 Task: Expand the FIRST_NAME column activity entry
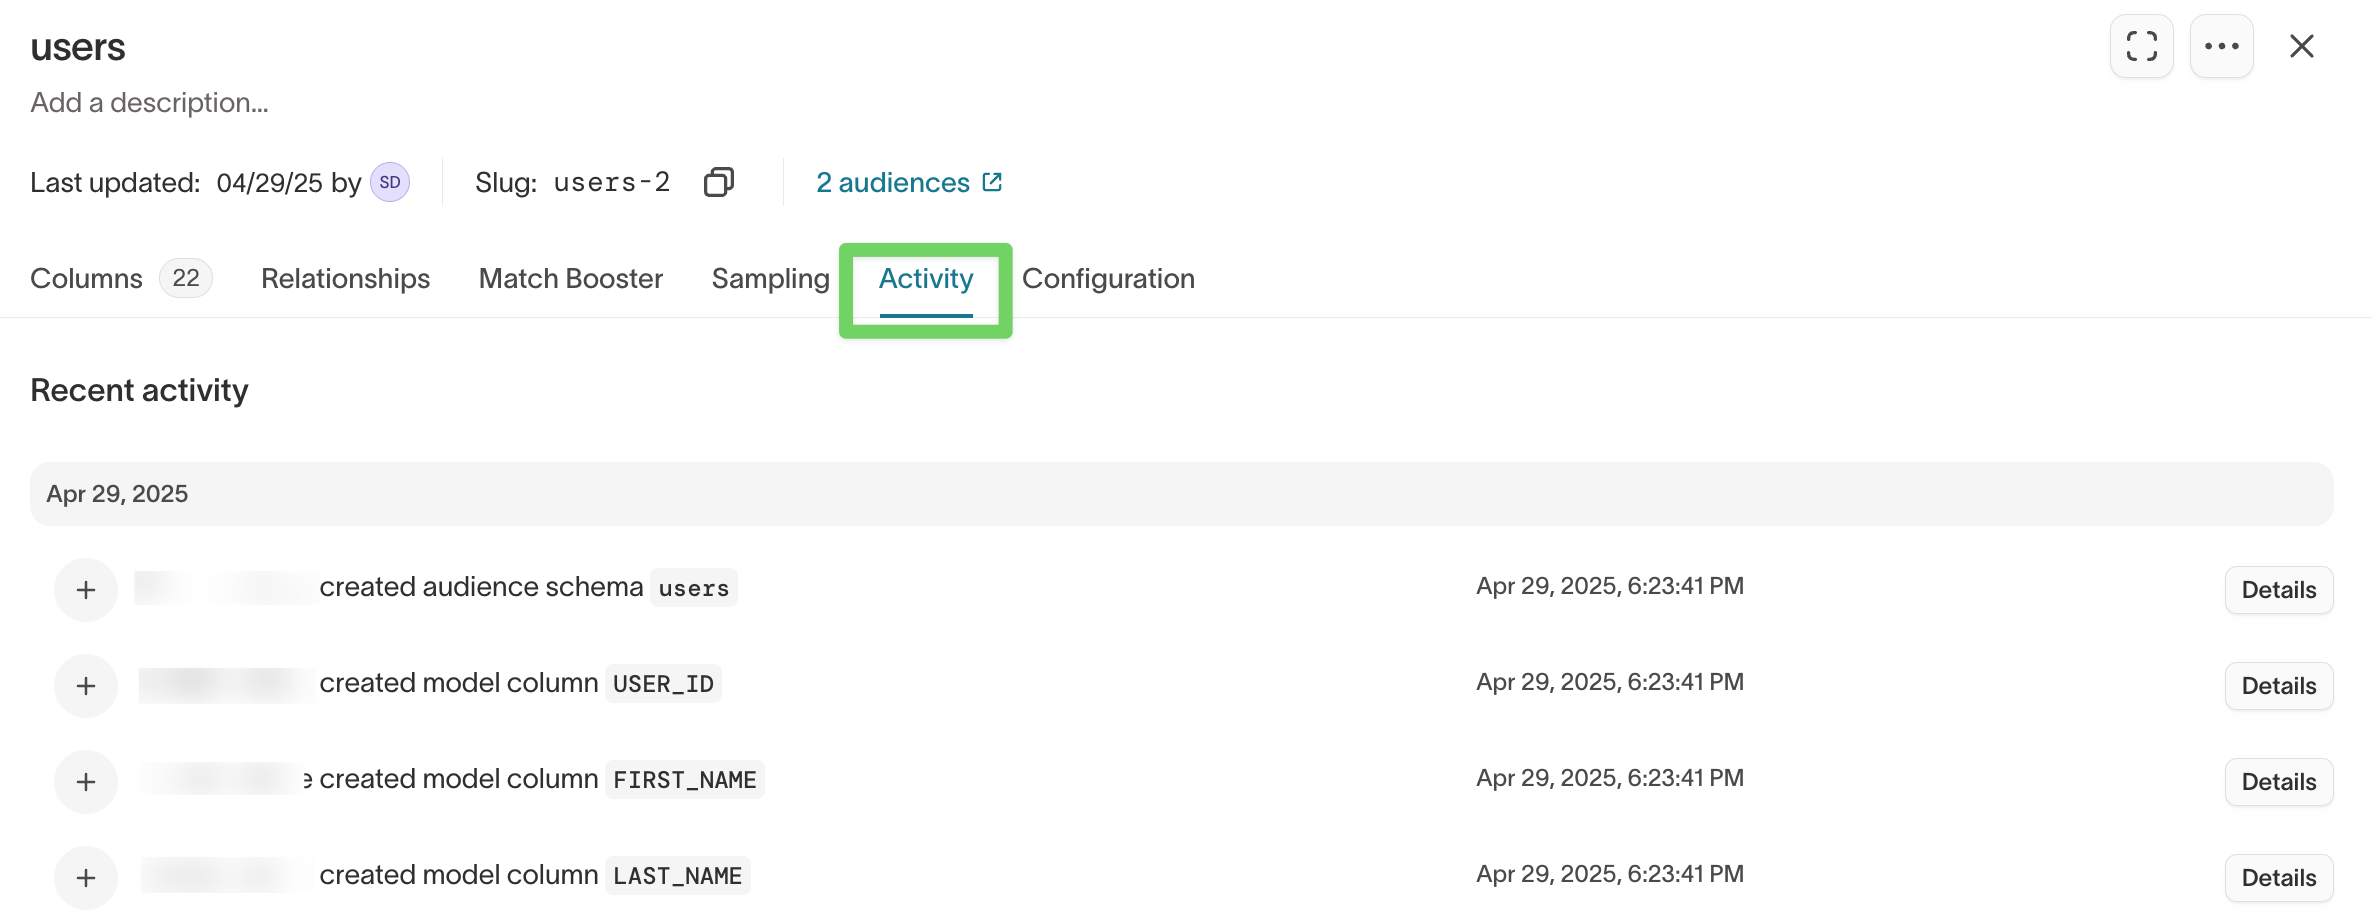pos(86,781)
